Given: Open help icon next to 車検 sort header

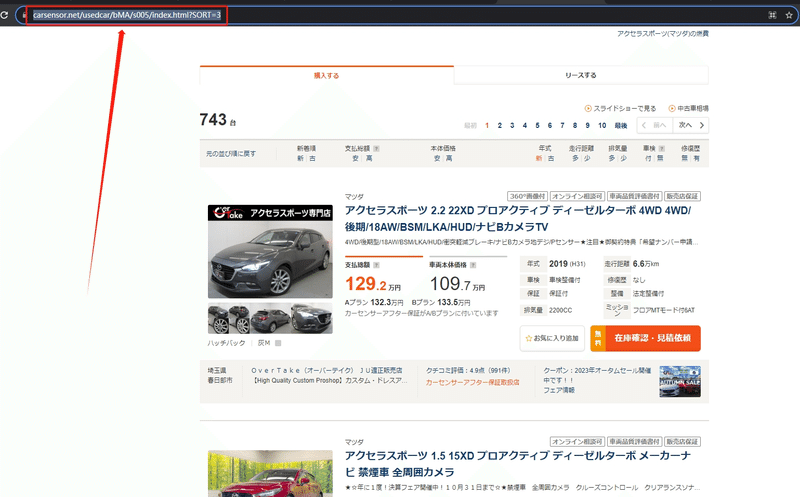Looking at the screenshot, I should point(662,148).
